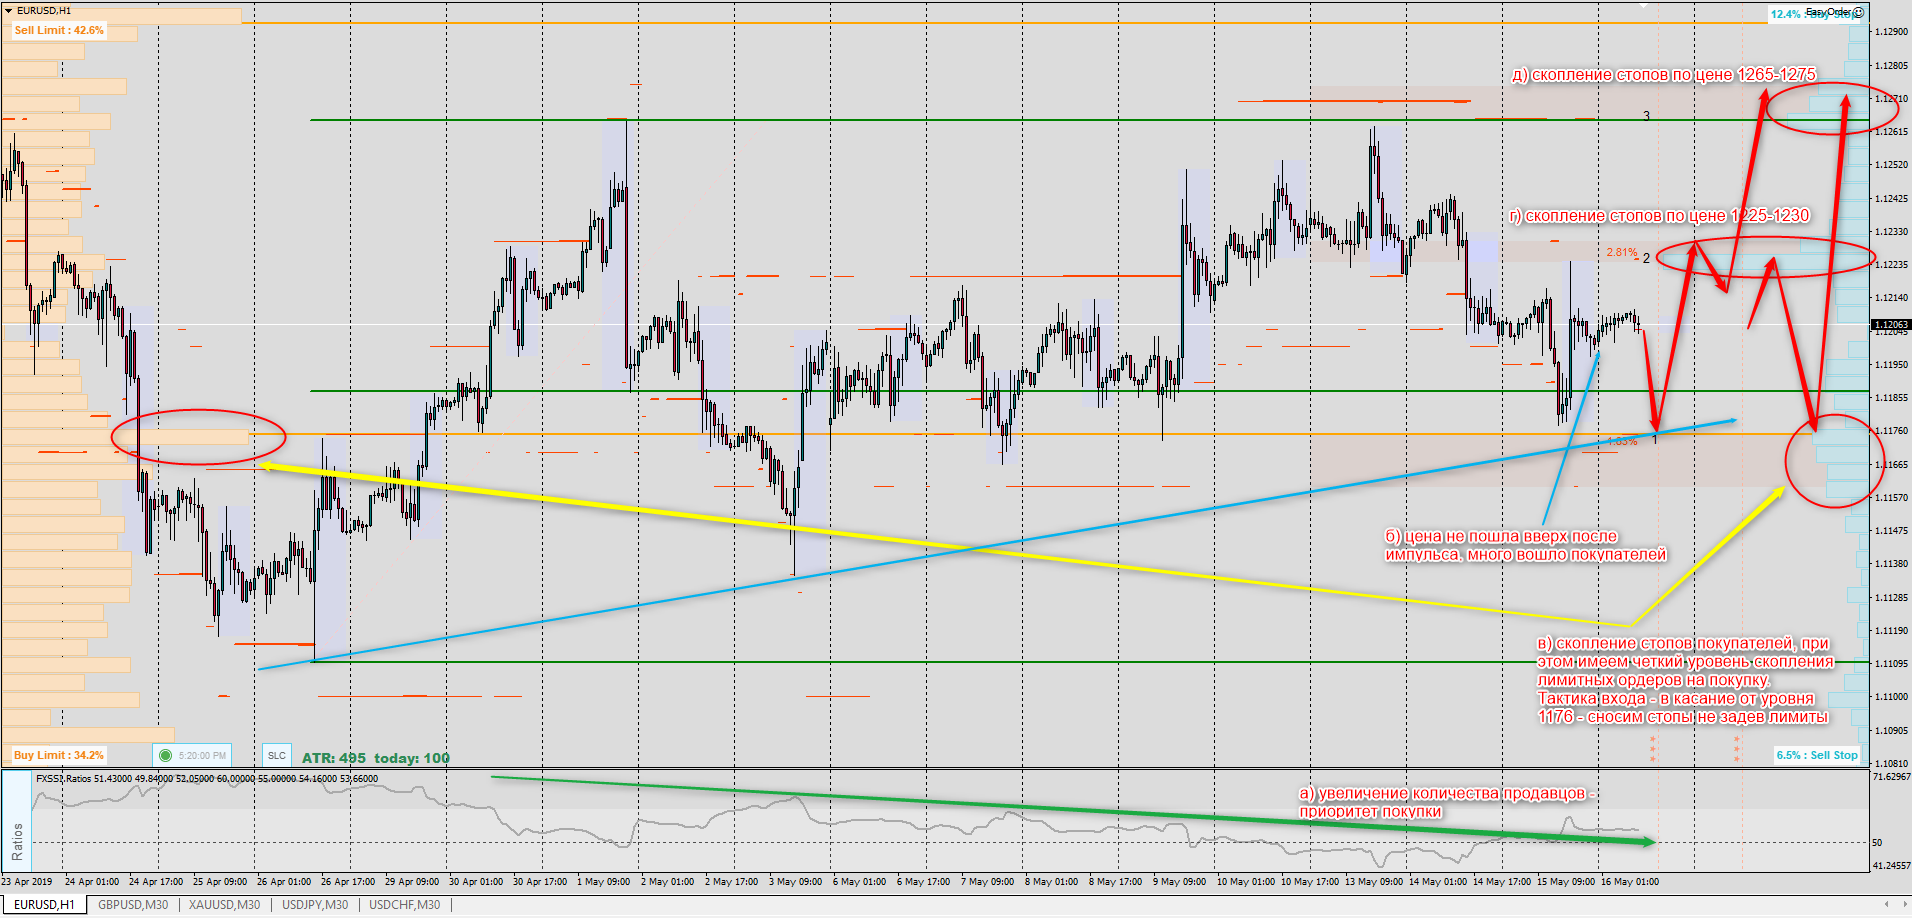Click the 41.24557 indicator scale value
This screenshot has height=918, width=1912.
(1891, 865)
